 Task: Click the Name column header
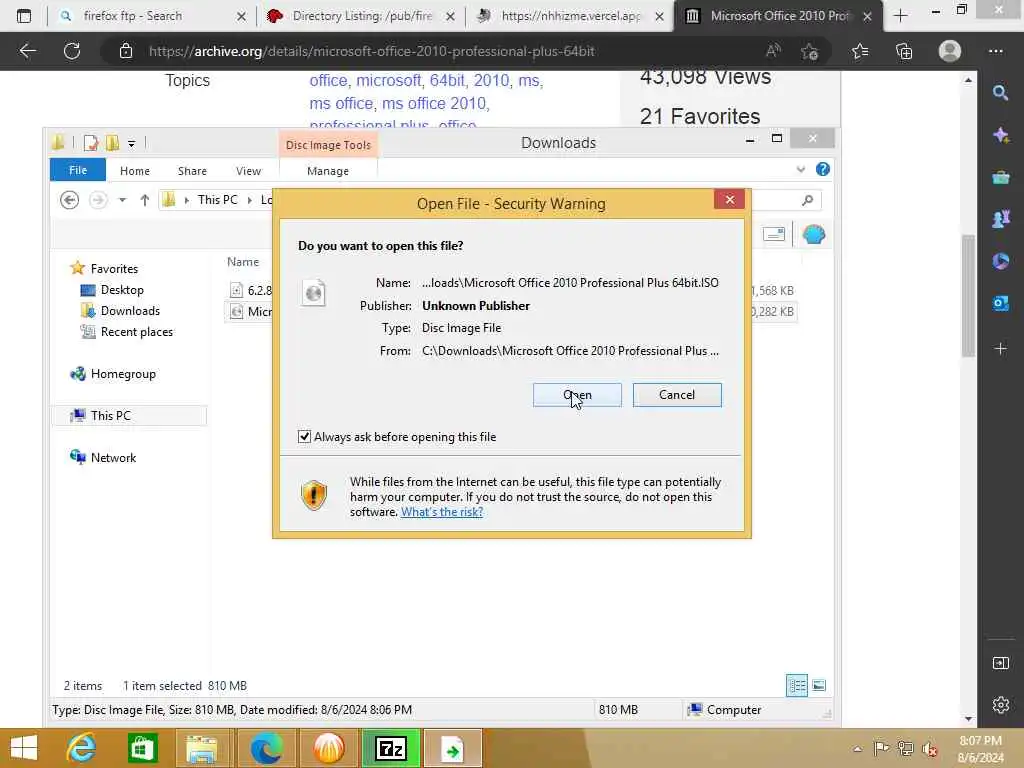pos(243,261)
